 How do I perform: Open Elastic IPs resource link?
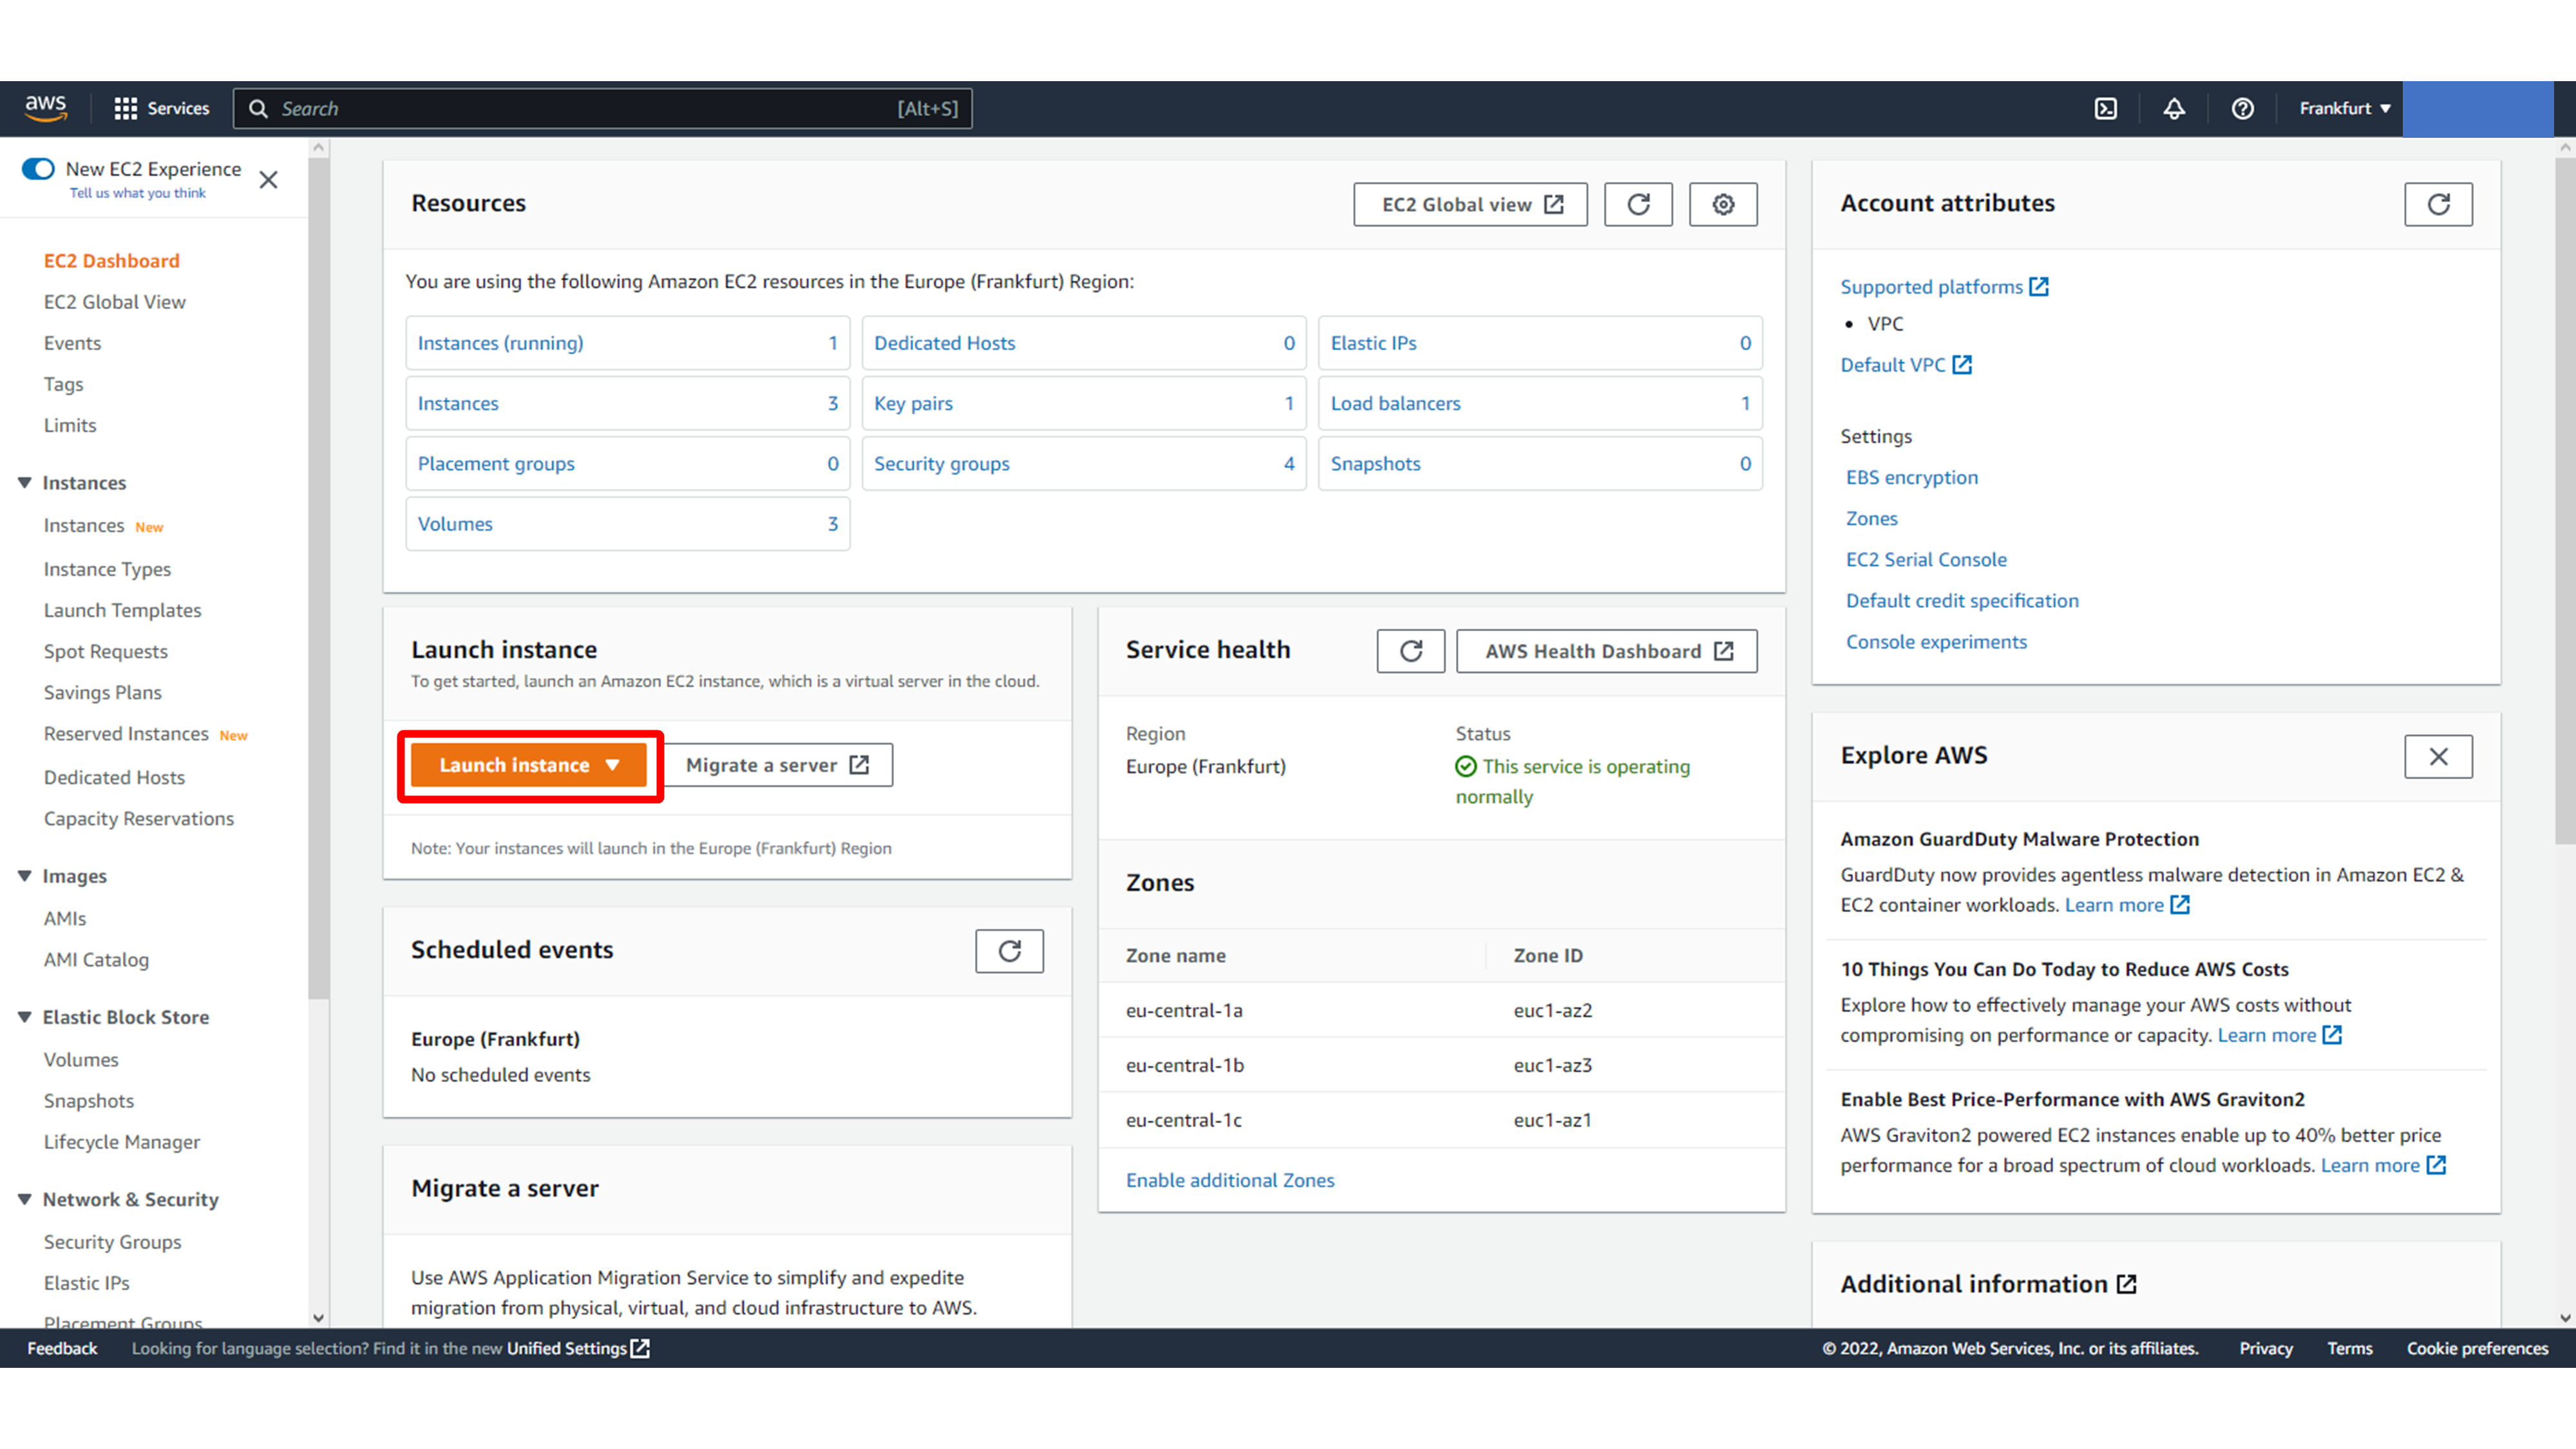tap(1373, 343)
